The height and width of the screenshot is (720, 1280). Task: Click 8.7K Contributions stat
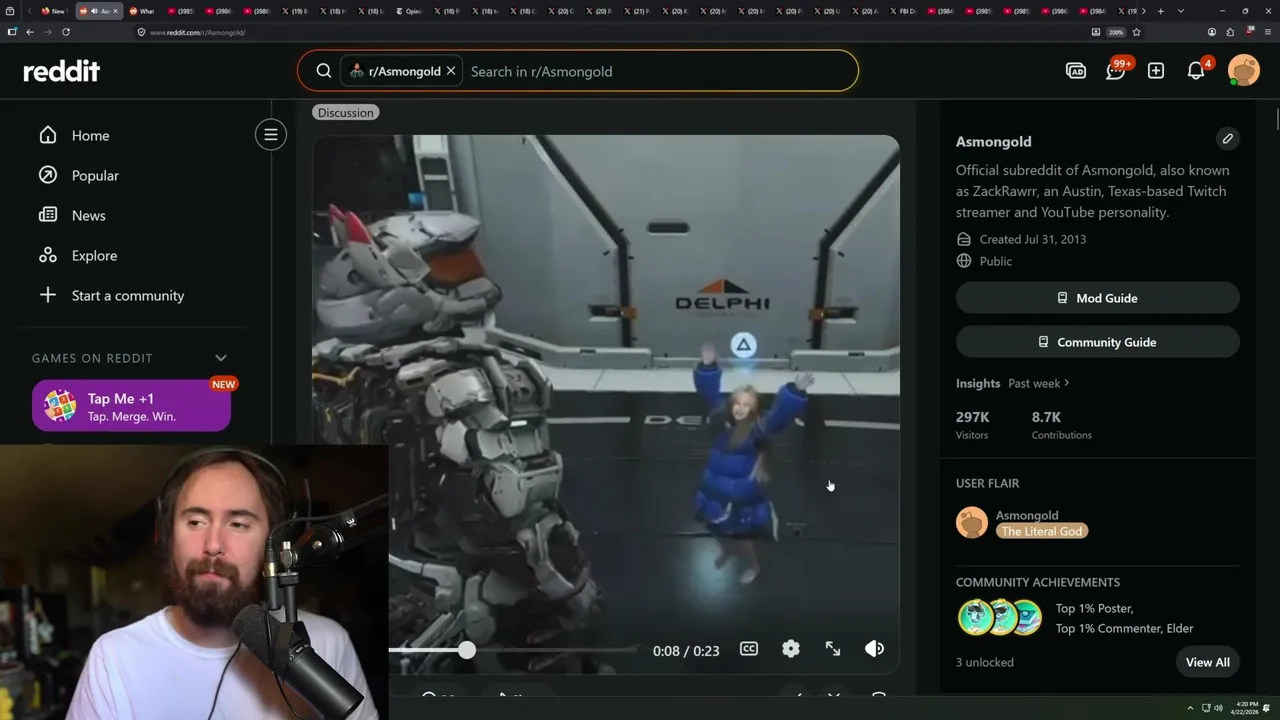[1062, 425]
